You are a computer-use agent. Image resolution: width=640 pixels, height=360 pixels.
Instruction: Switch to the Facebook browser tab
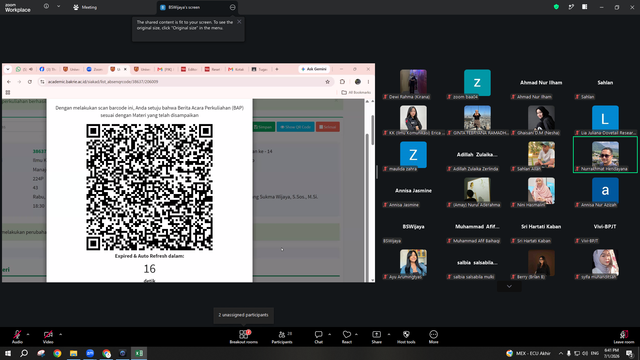48,69
